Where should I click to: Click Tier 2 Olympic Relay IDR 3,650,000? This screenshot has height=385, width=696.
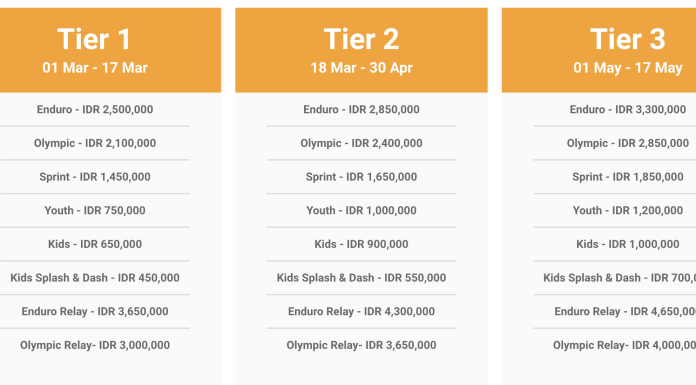click(361, 345)
